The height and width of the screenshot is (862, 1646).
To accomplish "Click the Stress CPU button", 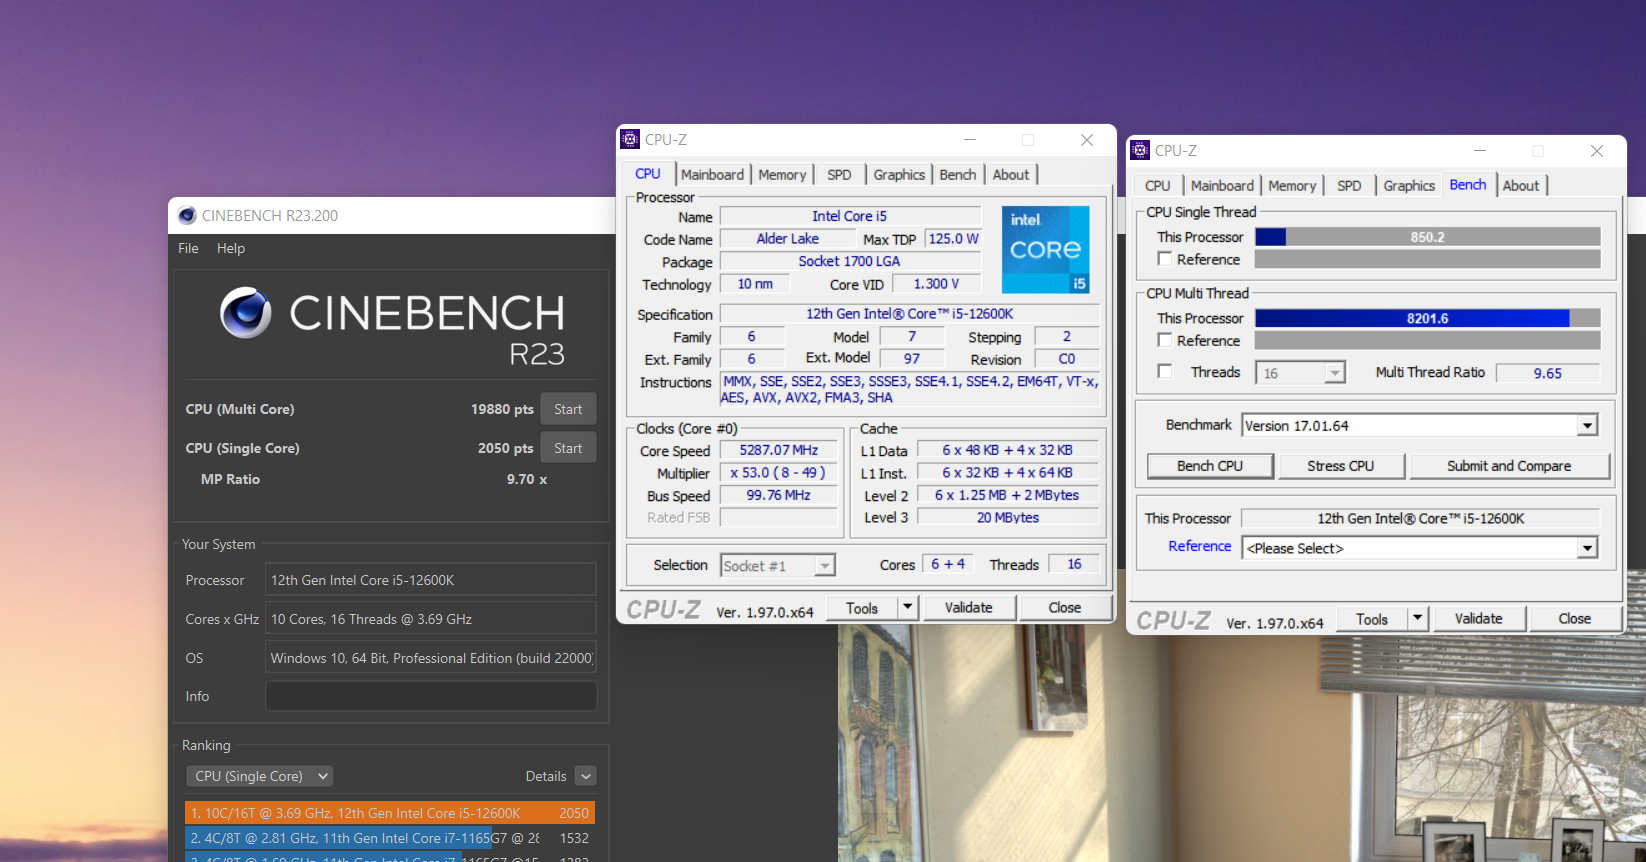I will coord(1341,466).
